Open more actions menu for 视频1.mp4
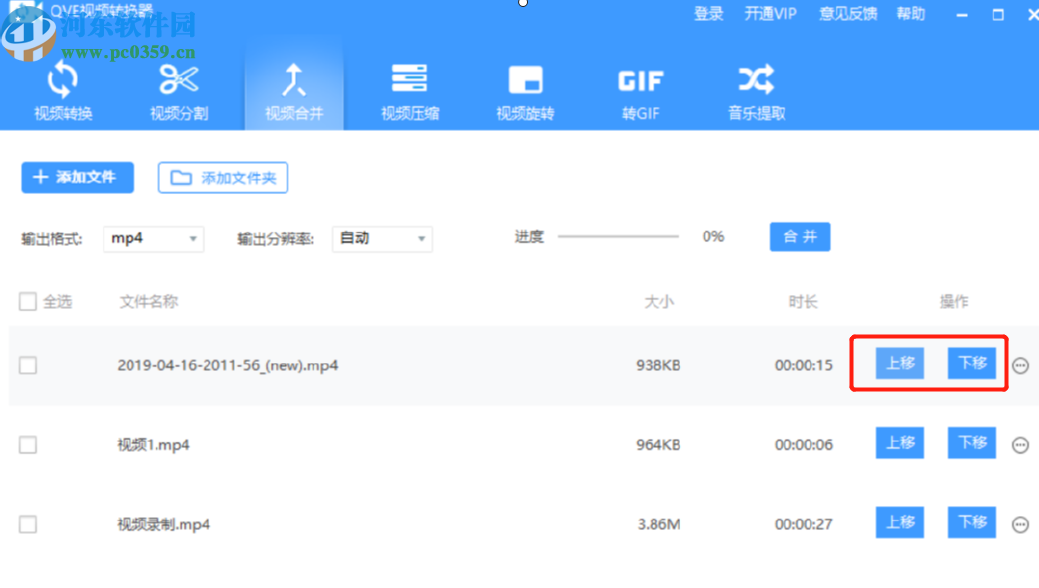 1020,443
